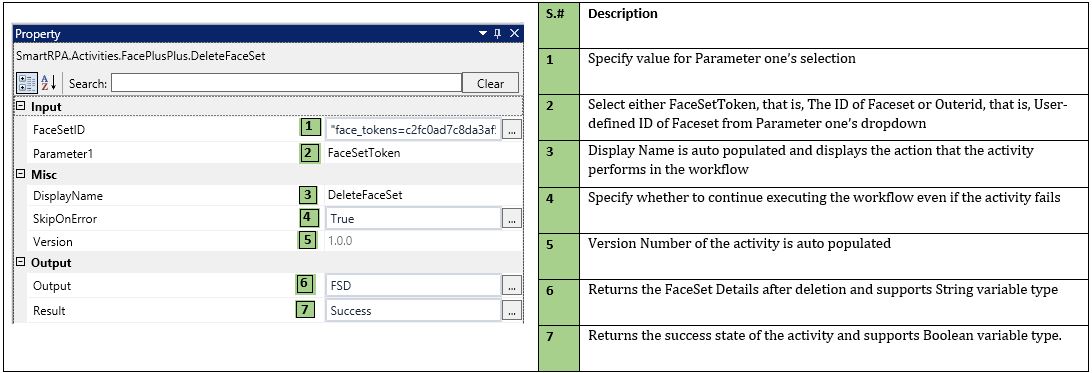This screenshot has width=1092, height=373.
Task: Open the Parameter1 FaceSetToken dropdown
Action: (x=423, y=152)
